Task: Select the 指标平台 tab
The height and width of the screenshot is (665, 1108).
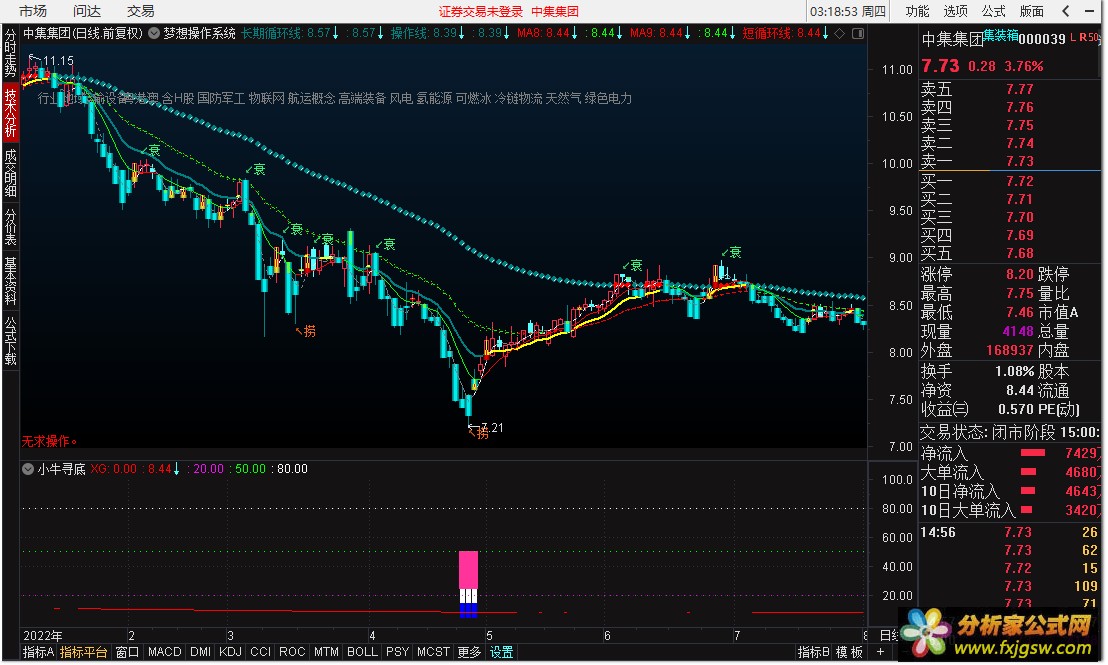Action: coord(83,652)
